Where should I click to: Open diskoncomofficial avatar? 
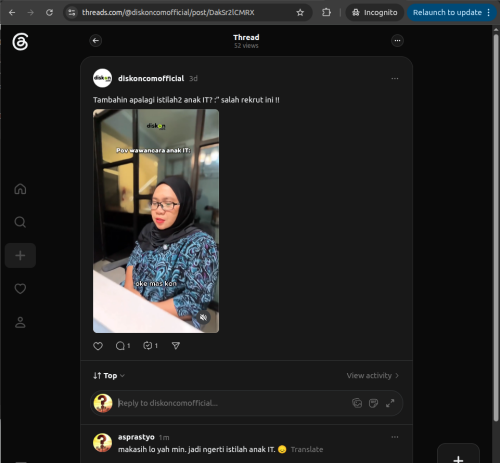[102, 78]
